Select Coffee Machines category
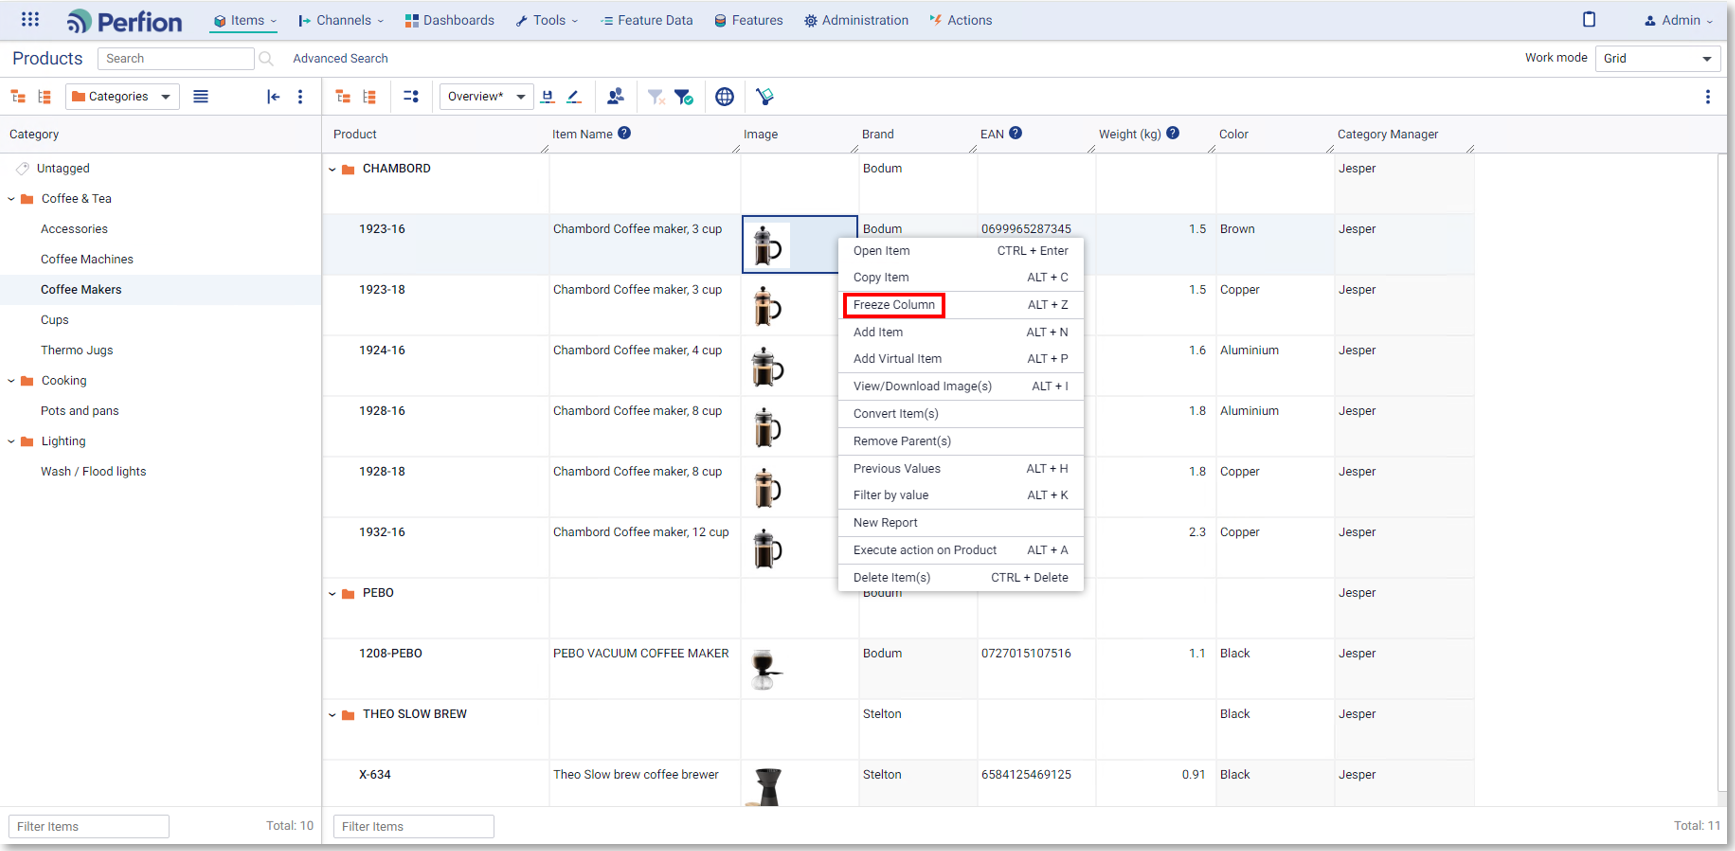1735x851 pixels. (87, 259)
